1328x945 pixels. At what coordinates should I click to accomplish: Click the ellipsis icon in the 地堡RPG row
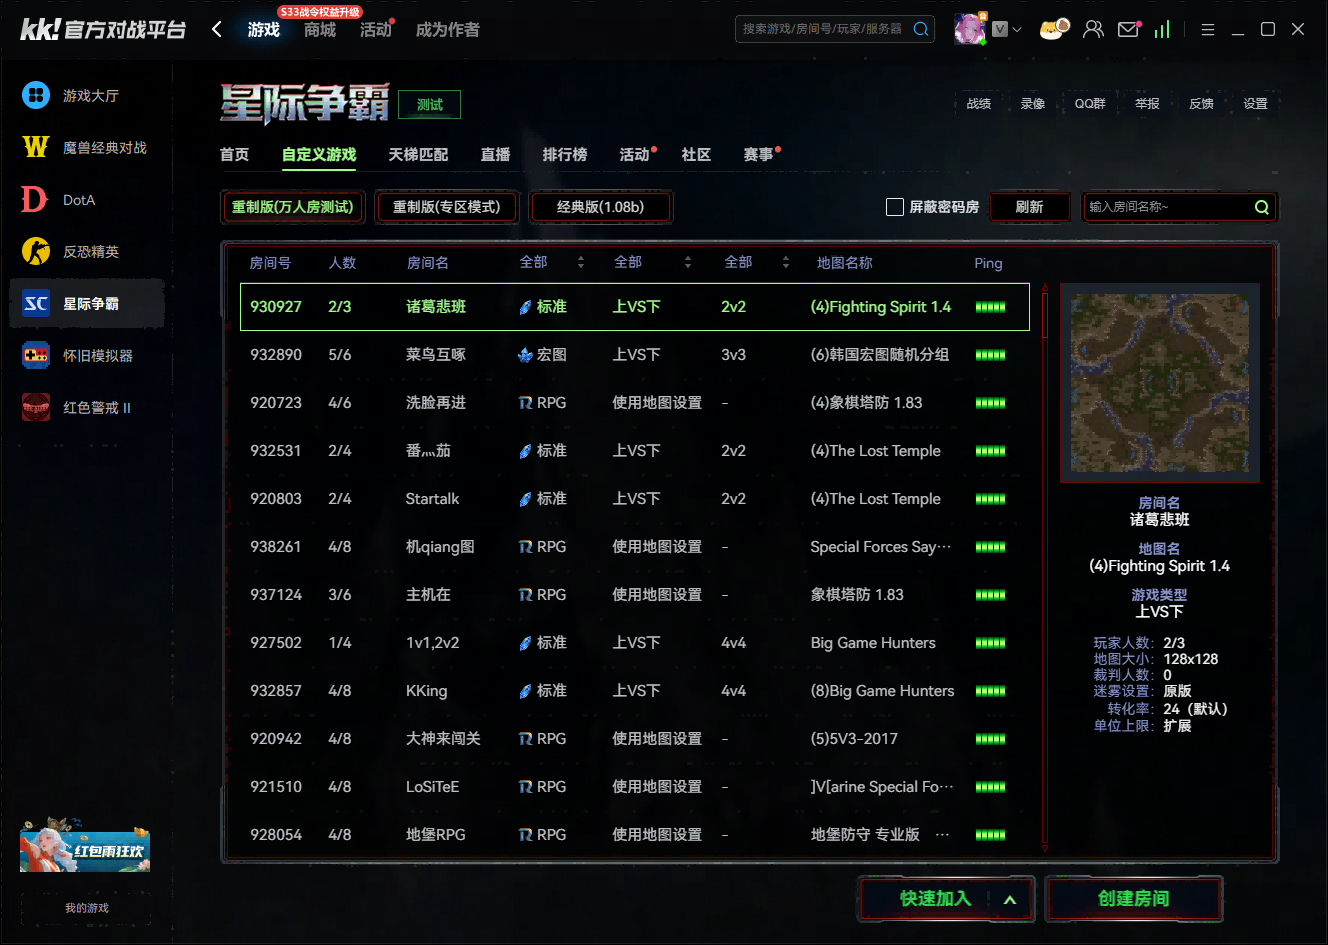[942, 835]
